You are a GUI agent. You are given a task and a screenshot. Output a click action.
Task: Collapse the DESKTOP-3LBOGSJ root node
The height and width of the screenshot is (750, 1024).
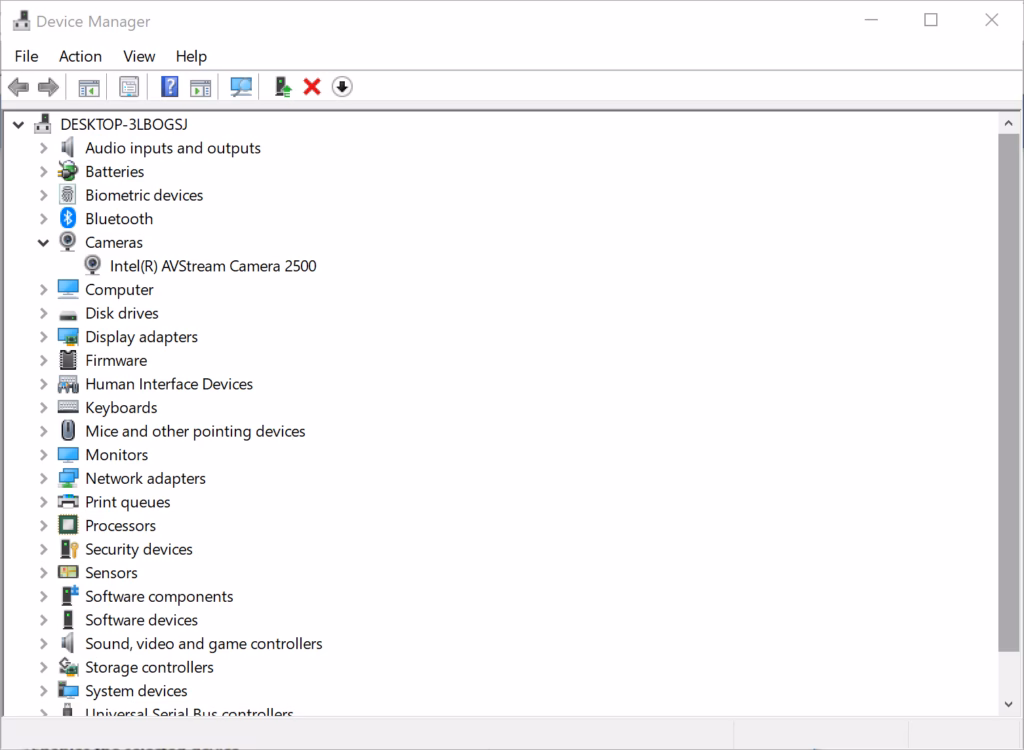click(19, 125)
